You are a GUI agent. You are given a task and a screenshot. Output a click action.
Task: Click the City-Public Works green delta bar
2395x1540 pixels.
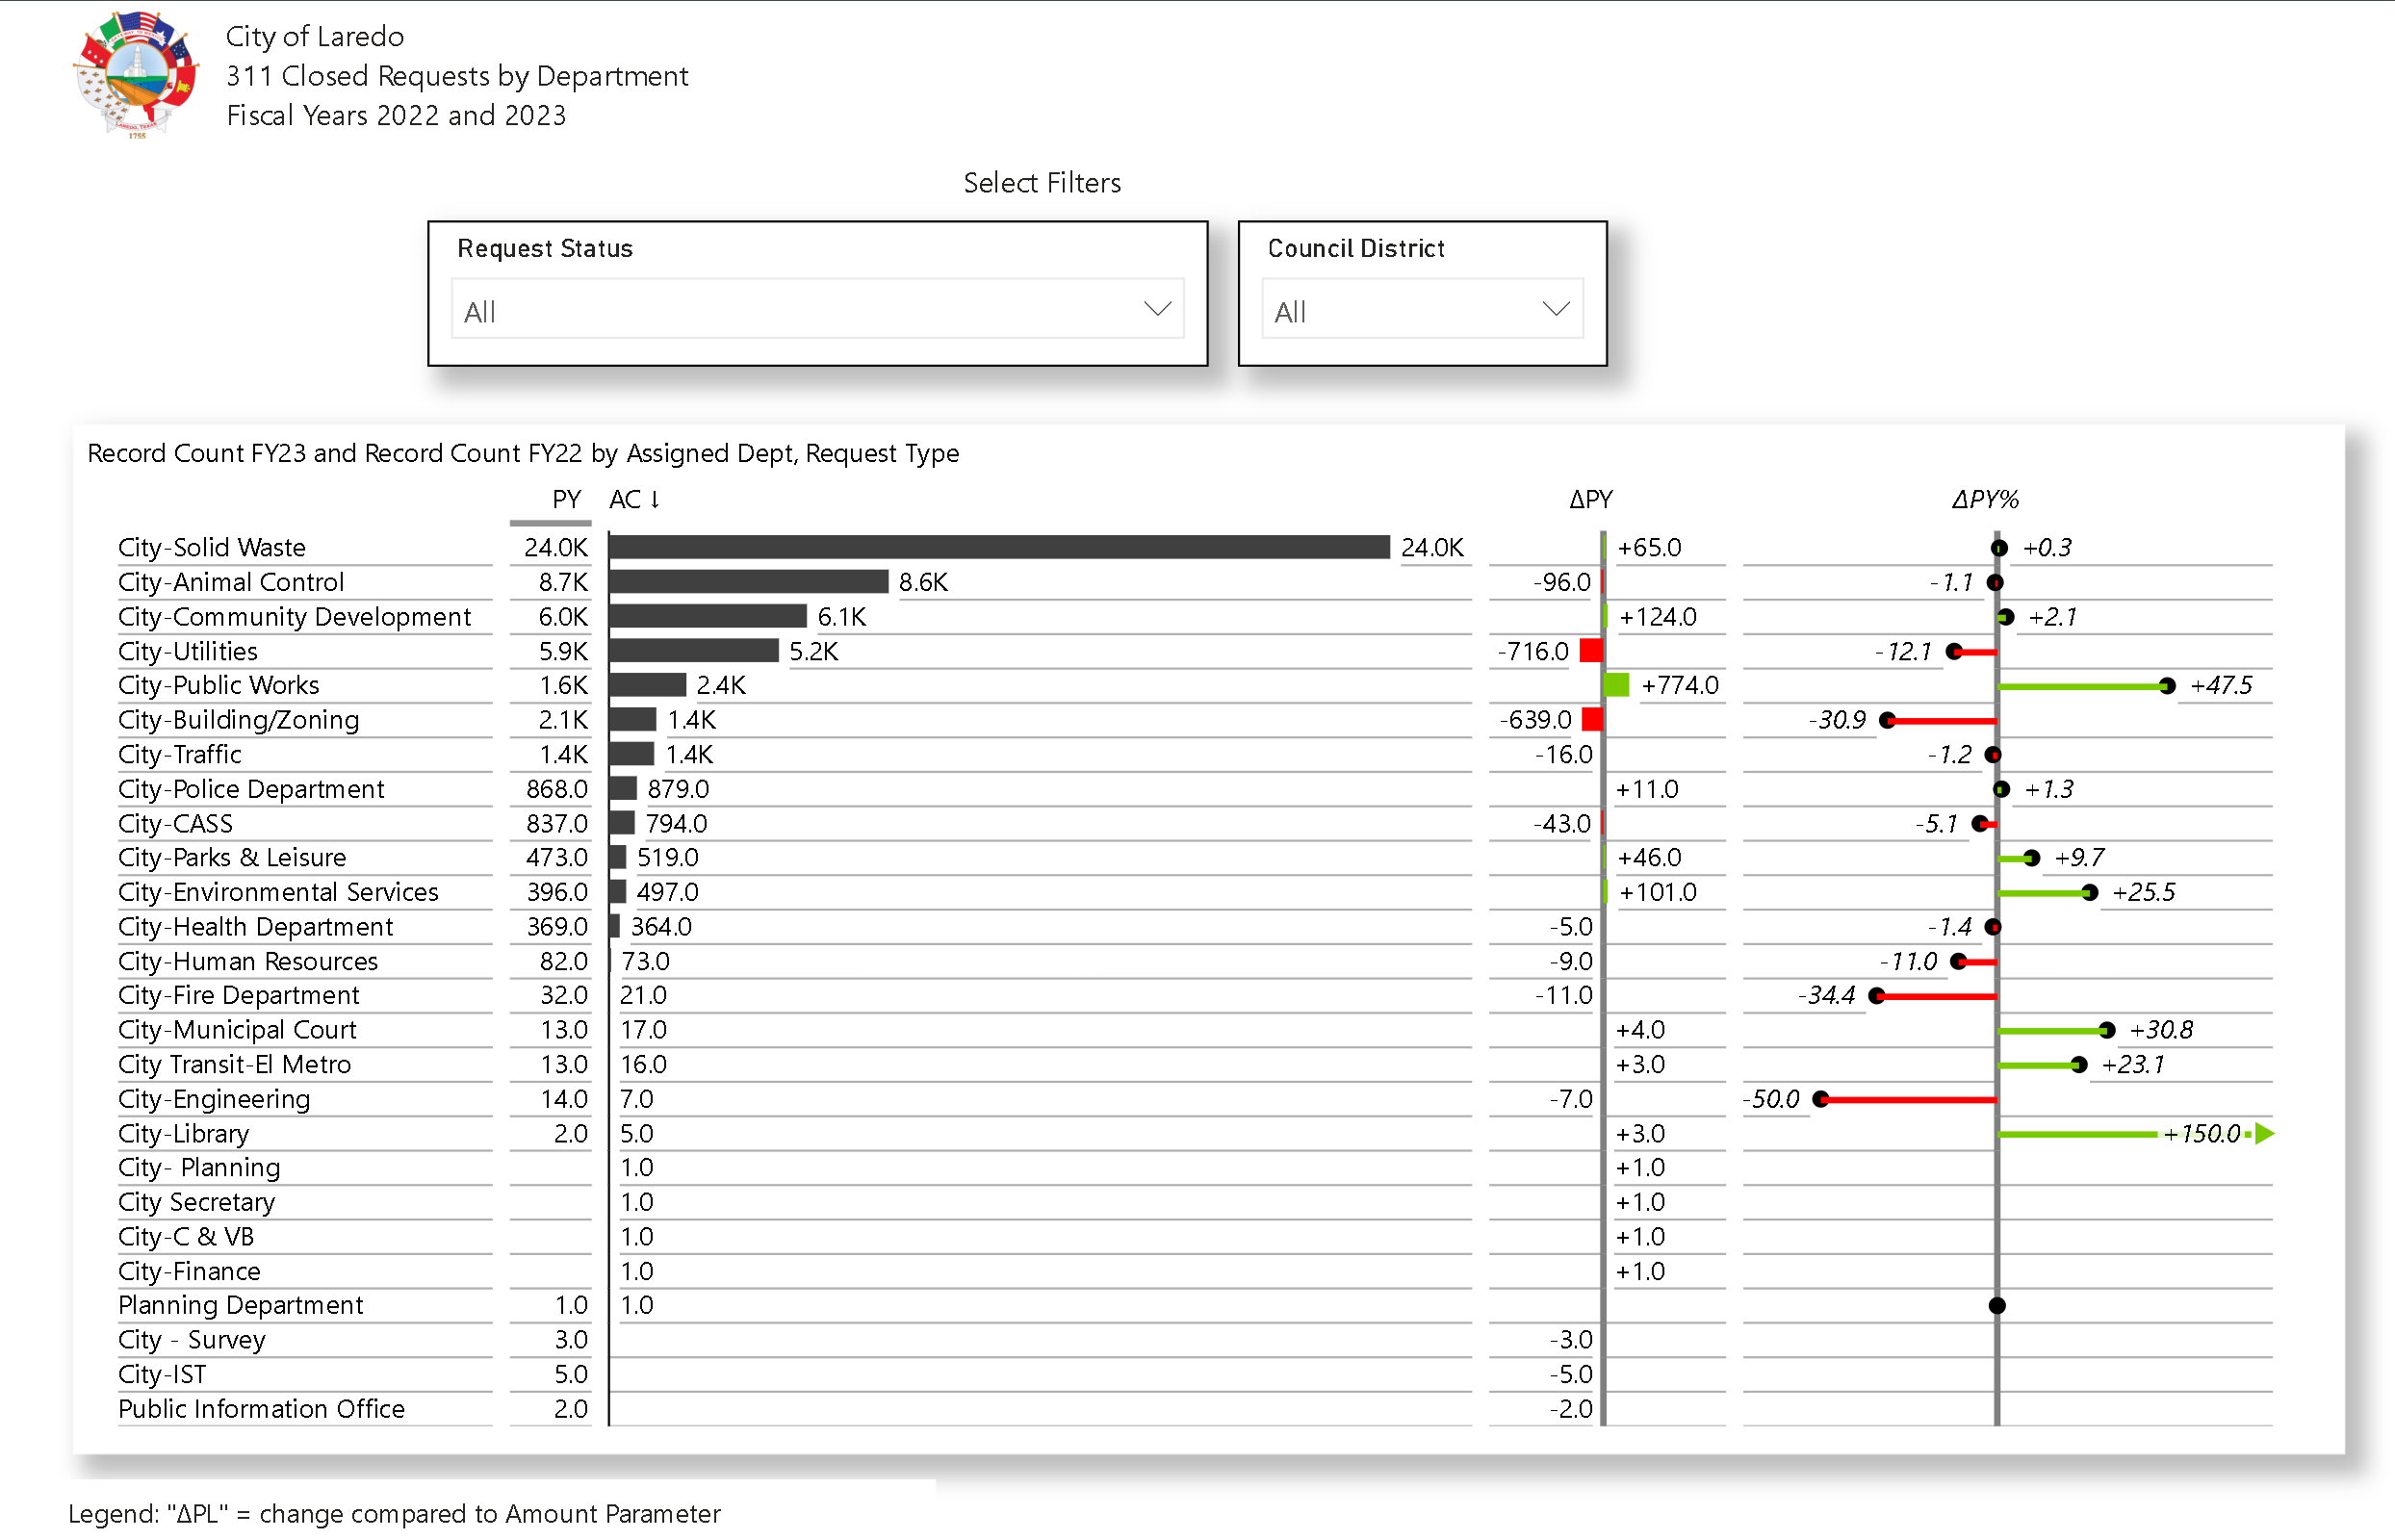click(1616, 686)
